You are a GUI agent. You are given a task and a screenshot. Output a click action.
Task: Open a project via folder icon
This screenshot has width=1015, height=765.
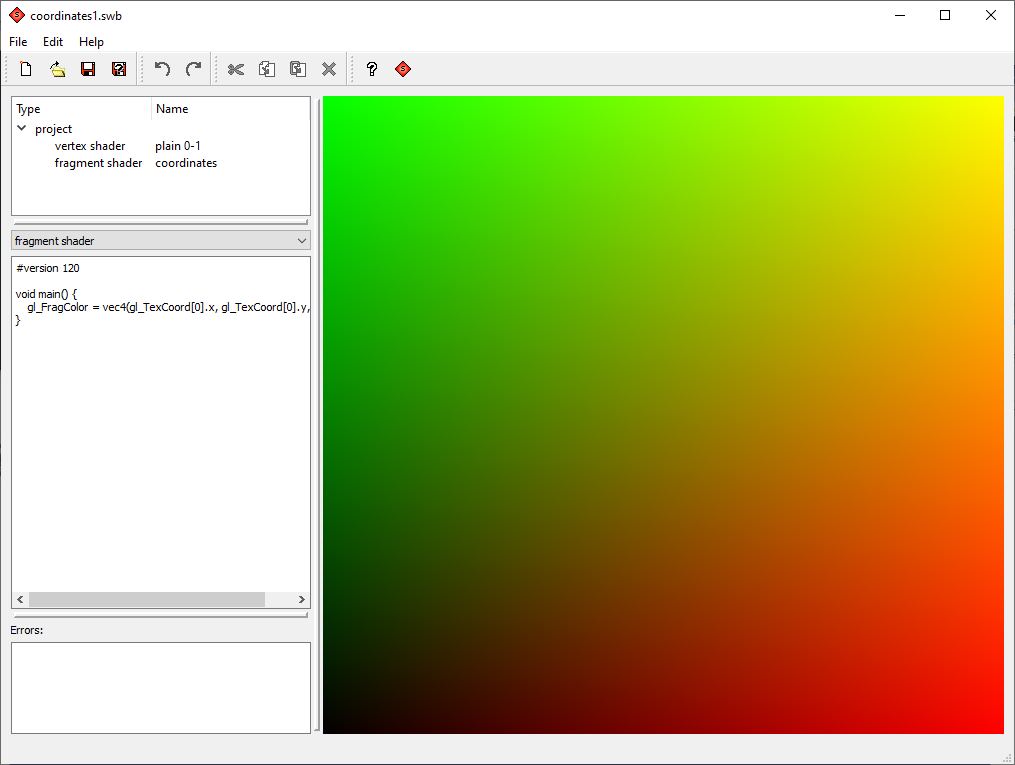[x=58, y=69]
